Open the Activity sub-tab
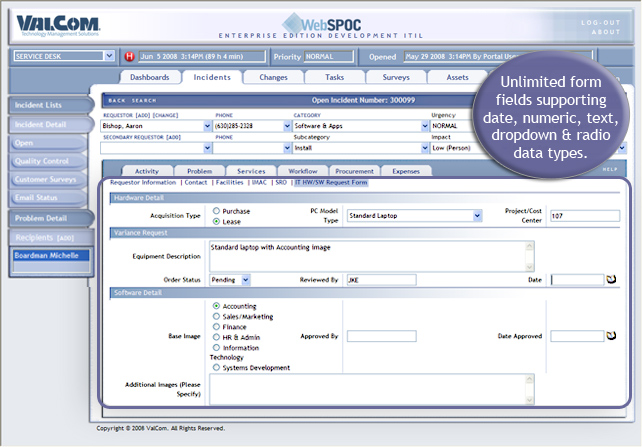Image resolution: width=642 pixels, height=447 pixels. coord(147,171)
